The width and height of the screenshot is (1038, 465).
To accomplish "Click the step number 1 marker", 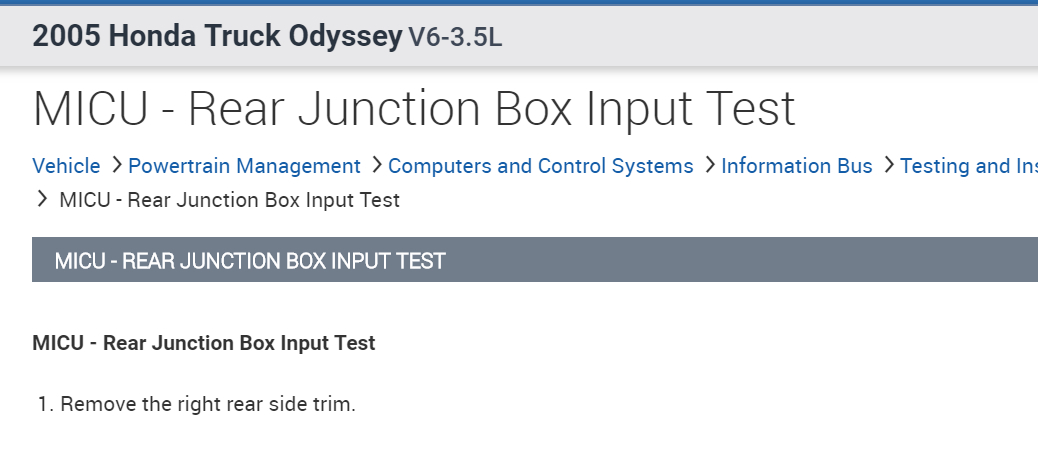I will pyautogui.click(x=44, y=405).
